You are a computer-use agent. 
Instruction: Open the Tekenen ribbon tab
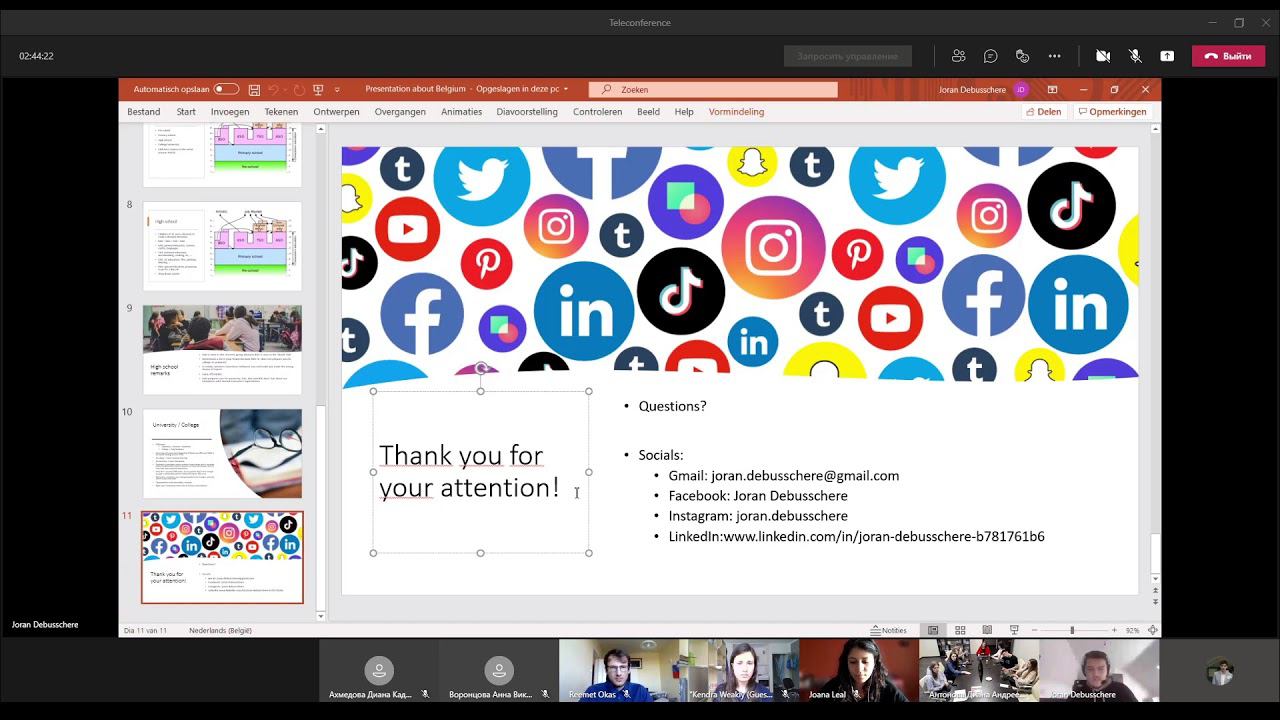pyautogui.click(x=281, y=112)
